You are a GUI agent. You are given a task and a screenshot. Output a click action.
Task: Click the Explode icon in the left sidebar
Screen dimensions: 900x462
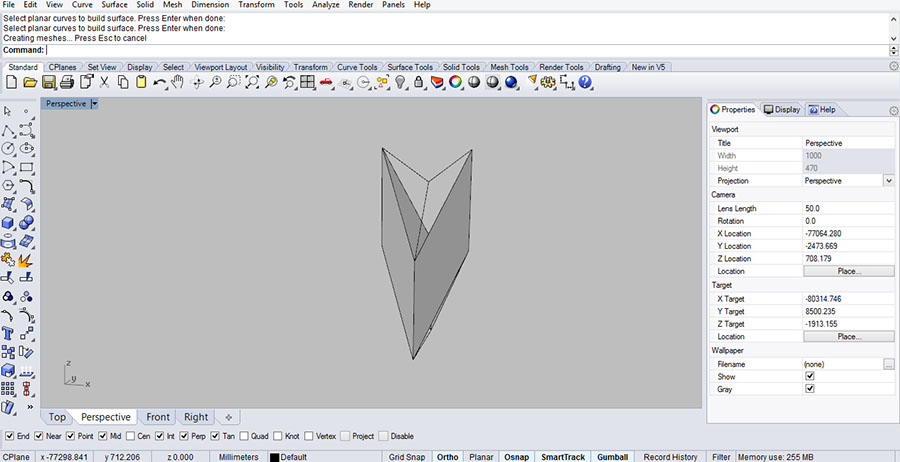pos(26,260)
